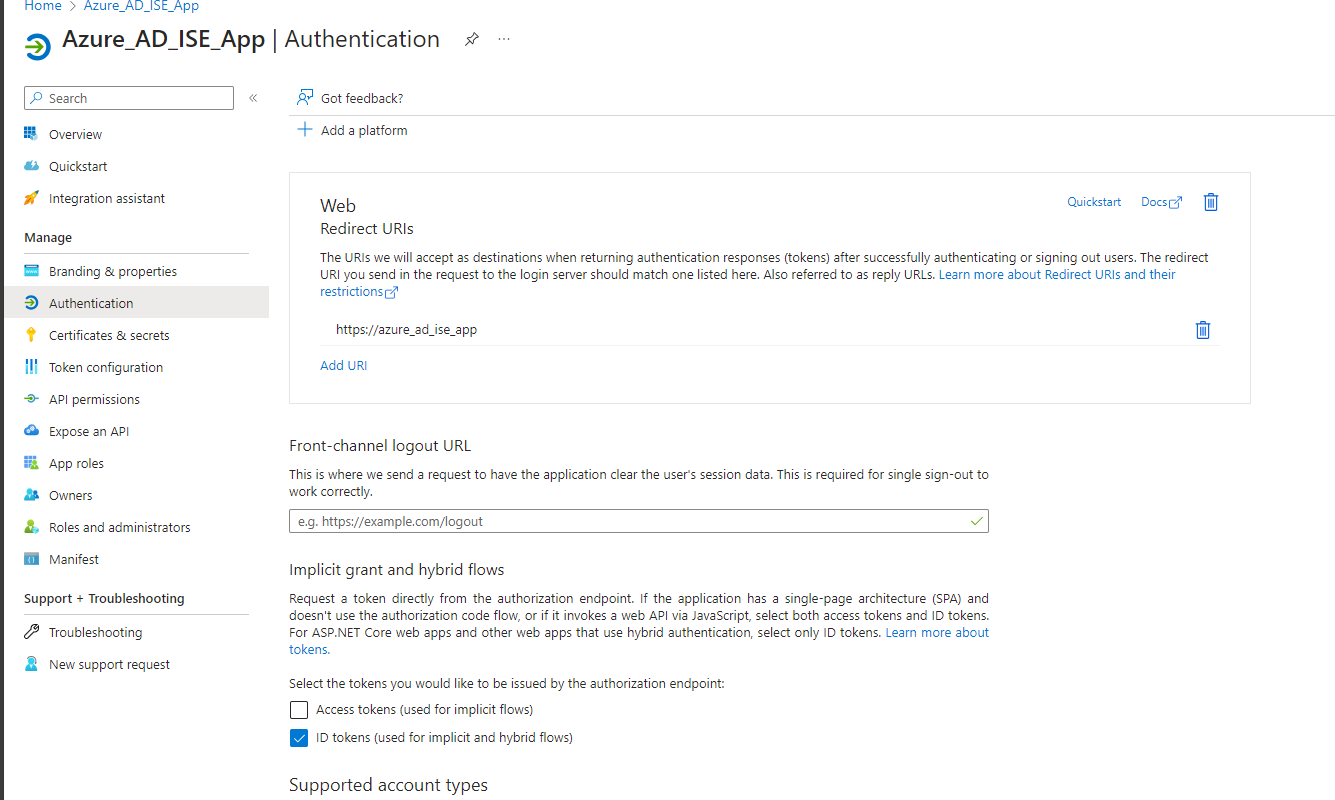
Task: Click the Overview grid icon
Action: (31, 134)
